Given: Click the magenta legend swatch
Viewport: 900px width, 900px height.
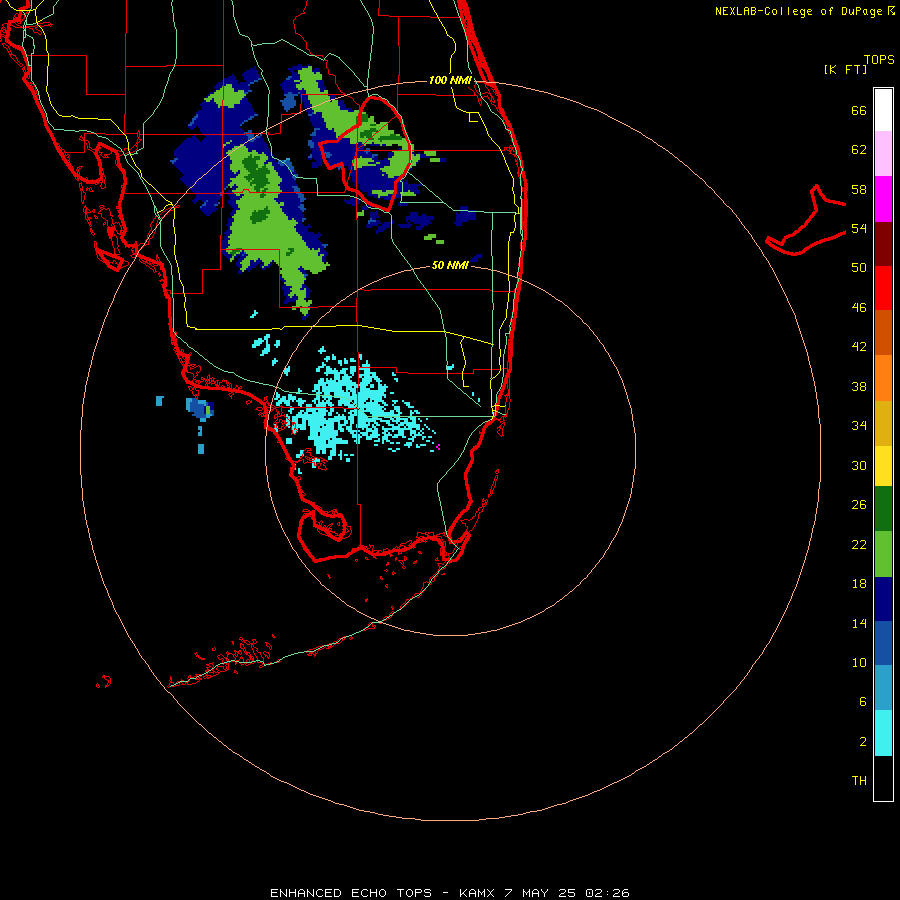Looking at the screenshot, I should pyautogui.click(x=883, y=199).
